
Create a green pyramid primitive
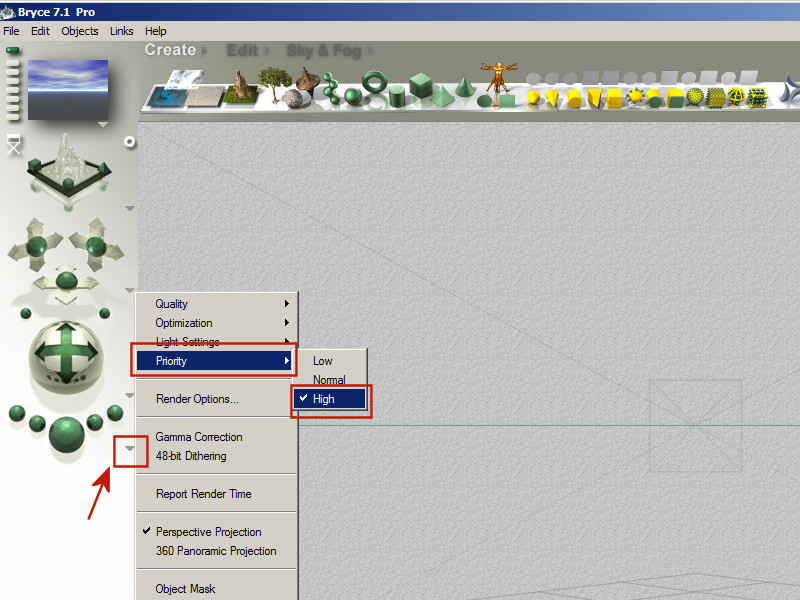click(x=442, y=96)
